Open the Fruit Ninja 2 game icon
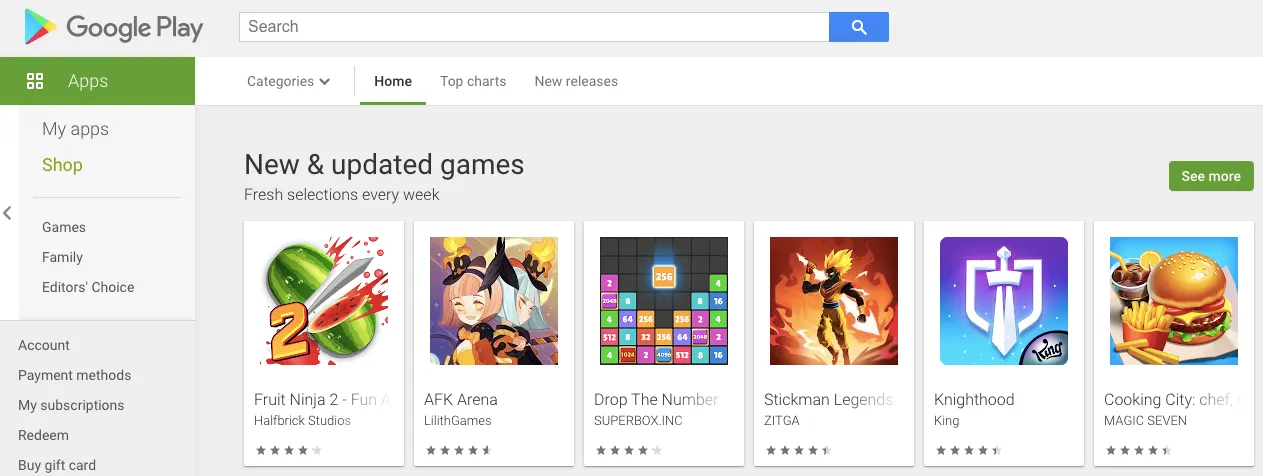Screen dimensions: 1263x476 (324, 301)
